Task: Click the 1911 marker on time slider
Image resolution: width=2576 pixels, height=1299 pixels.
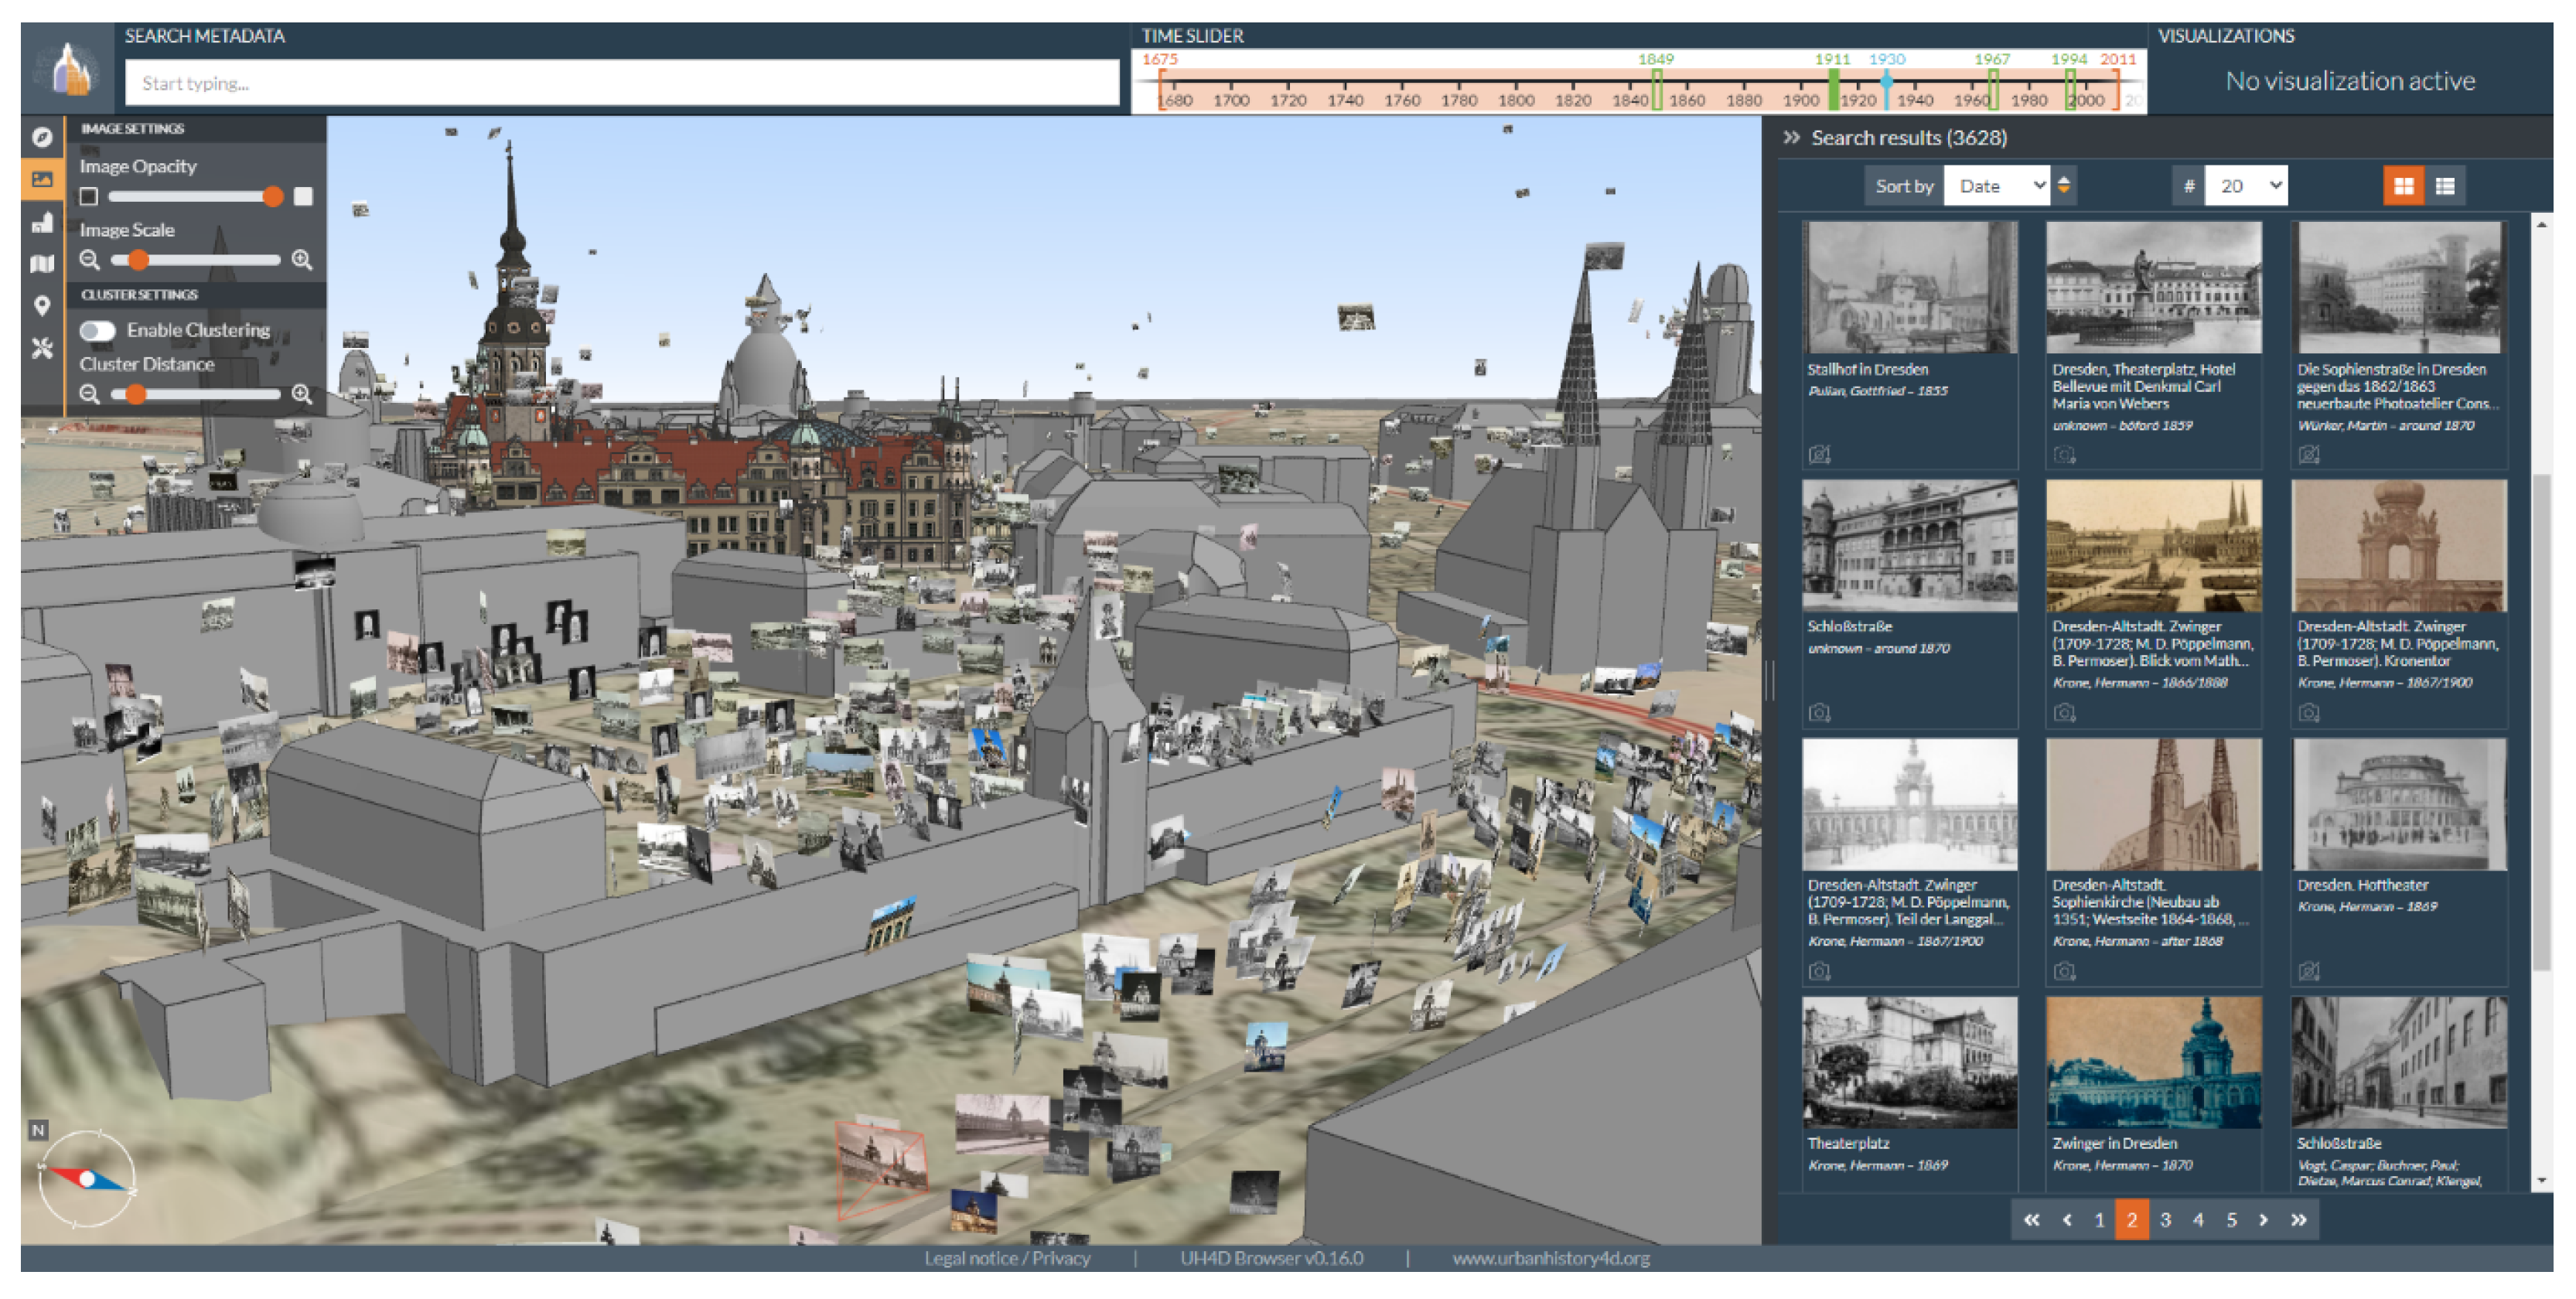Action: [x=1833, y=90]
